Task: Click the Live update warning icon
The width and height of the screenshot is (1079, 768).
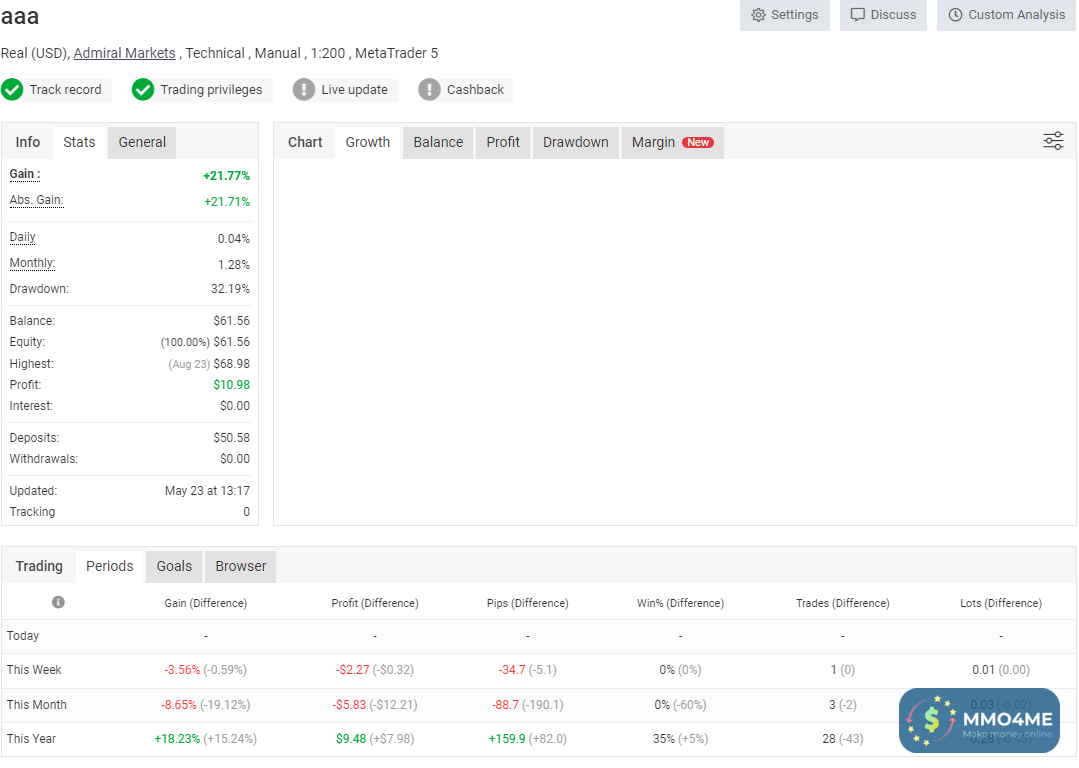Action: 304,90
